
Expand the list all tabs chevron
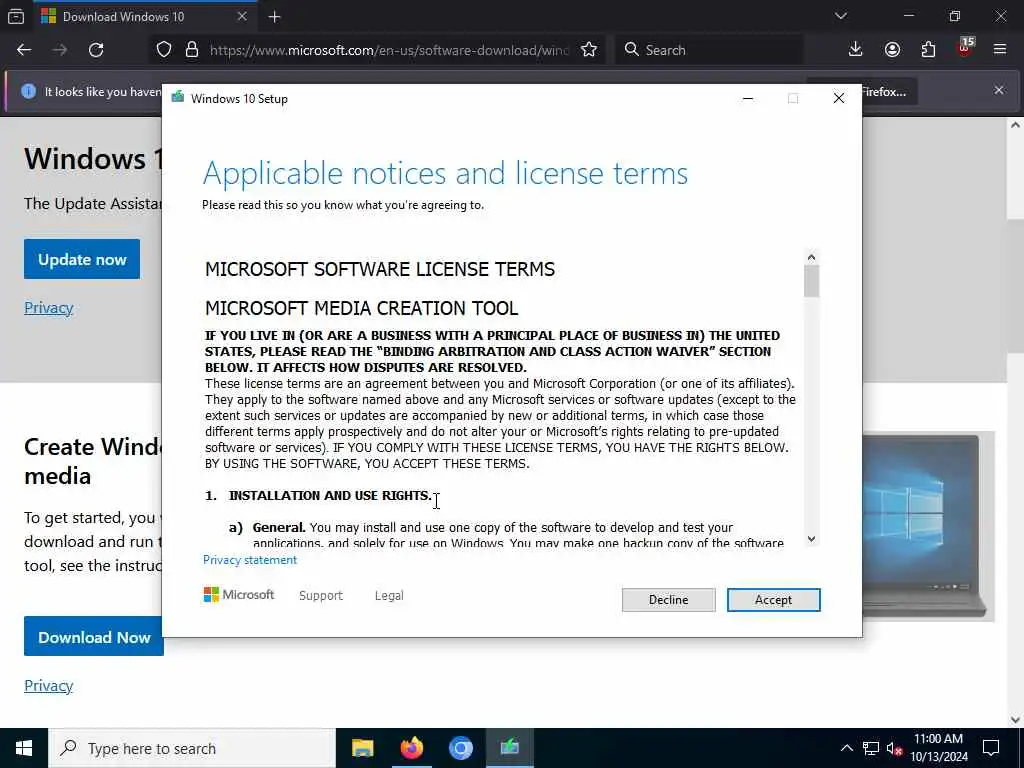coord(840,16)
